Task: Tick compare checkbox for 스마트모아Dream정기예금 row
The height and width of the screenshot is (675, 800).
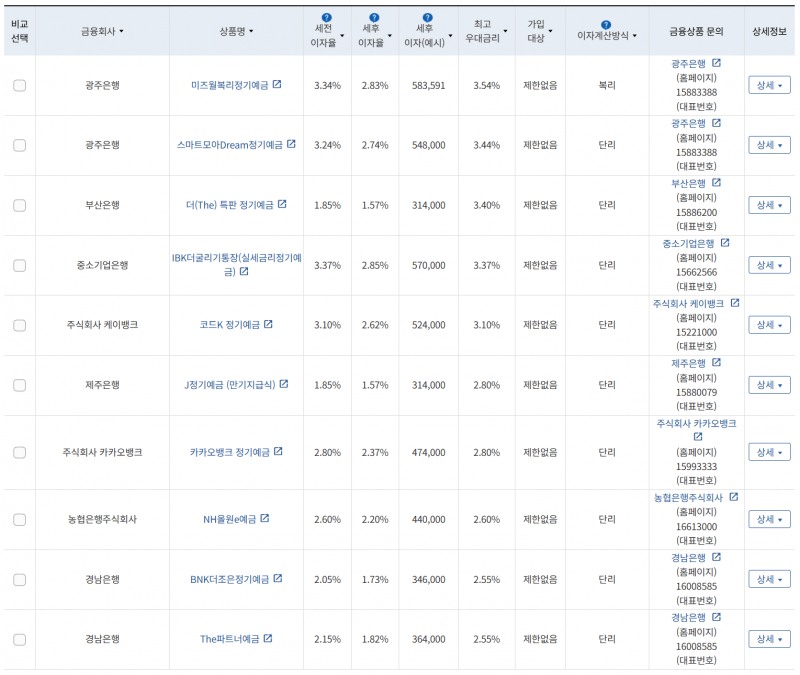Action: pyautogui.click(x=19, y=145)
